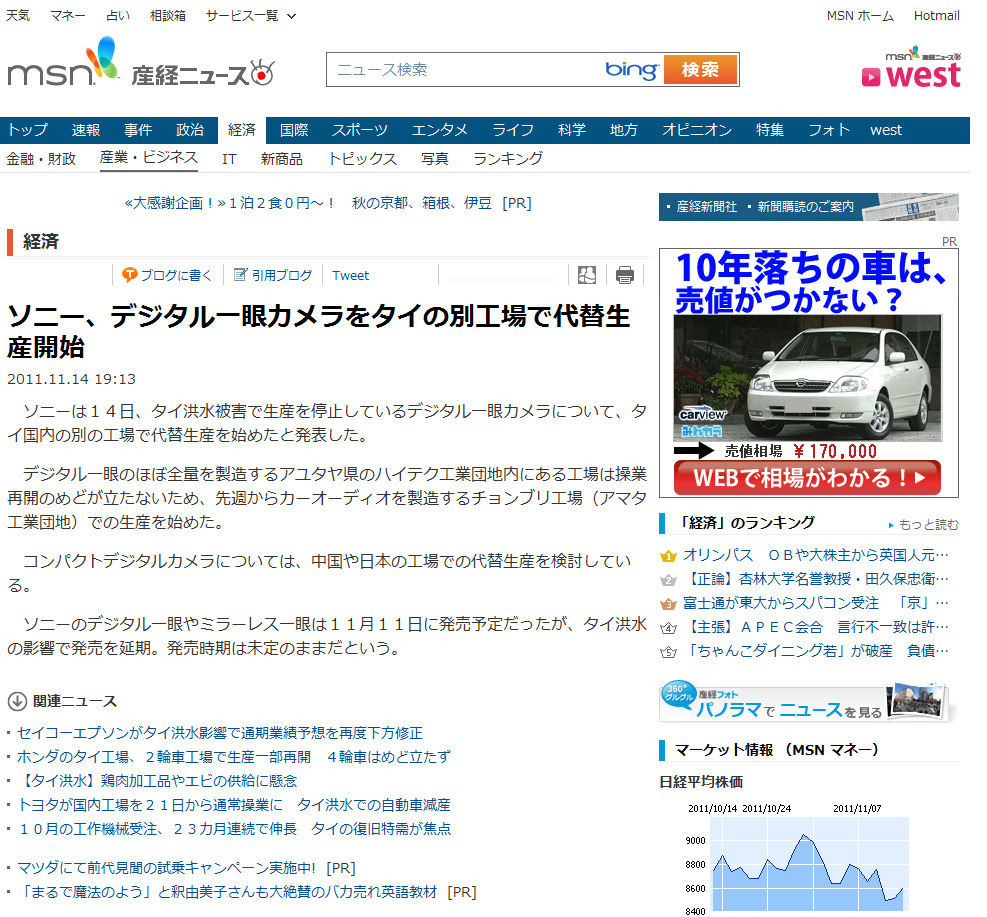Click the ブログに書く speech bubble icon
The image size is (987, 917).
pos(129,275)
